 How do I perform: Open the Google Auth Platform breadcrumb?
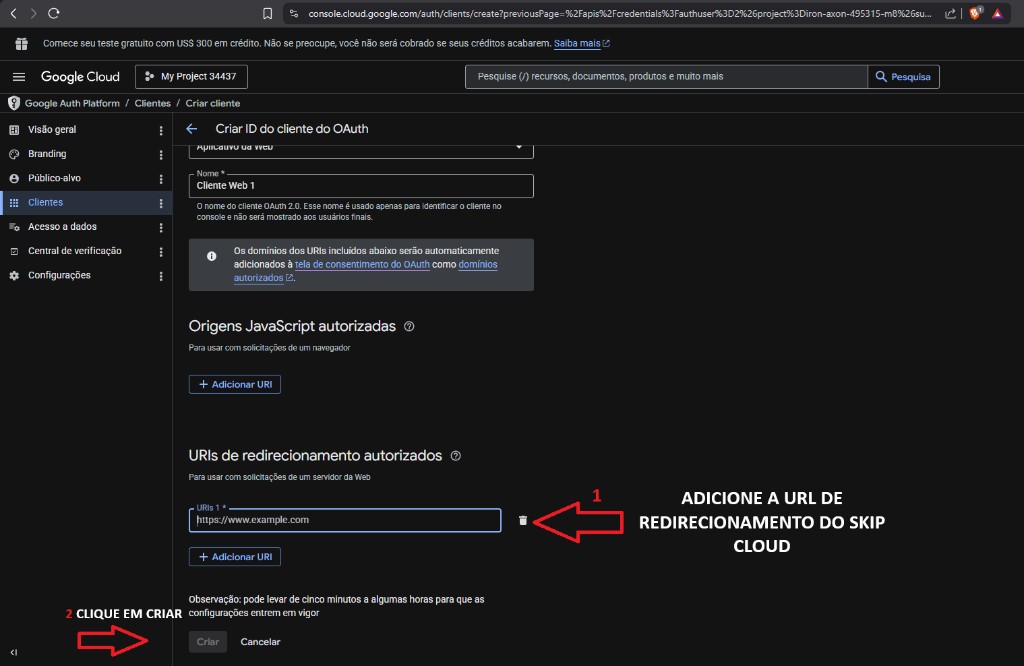click(72, 103)
